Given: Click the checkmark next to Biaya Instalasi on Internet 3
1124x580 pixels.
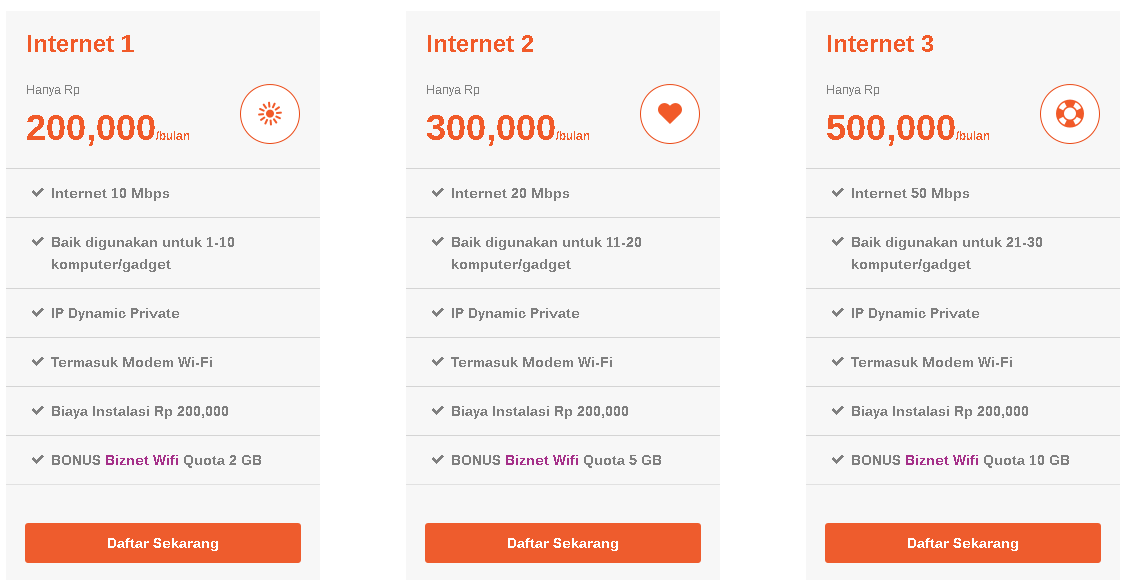Looking at the screenshot, I should [838, 411].
